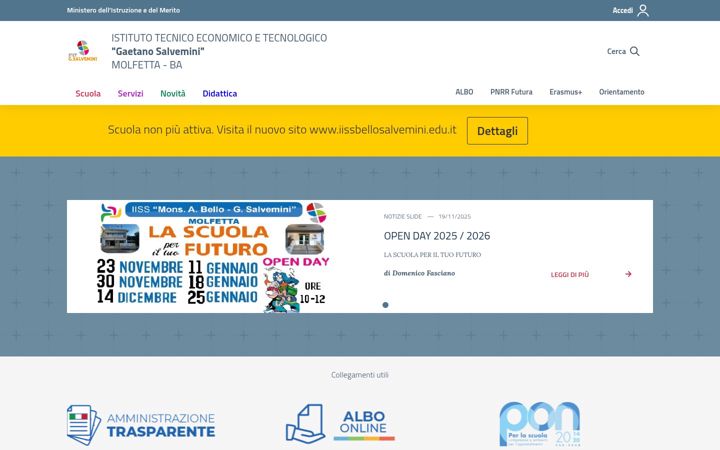The width and height of the screenshot is (720, 450).
Task: Open the Erasmus+ page
Action: tap(566, 92)
